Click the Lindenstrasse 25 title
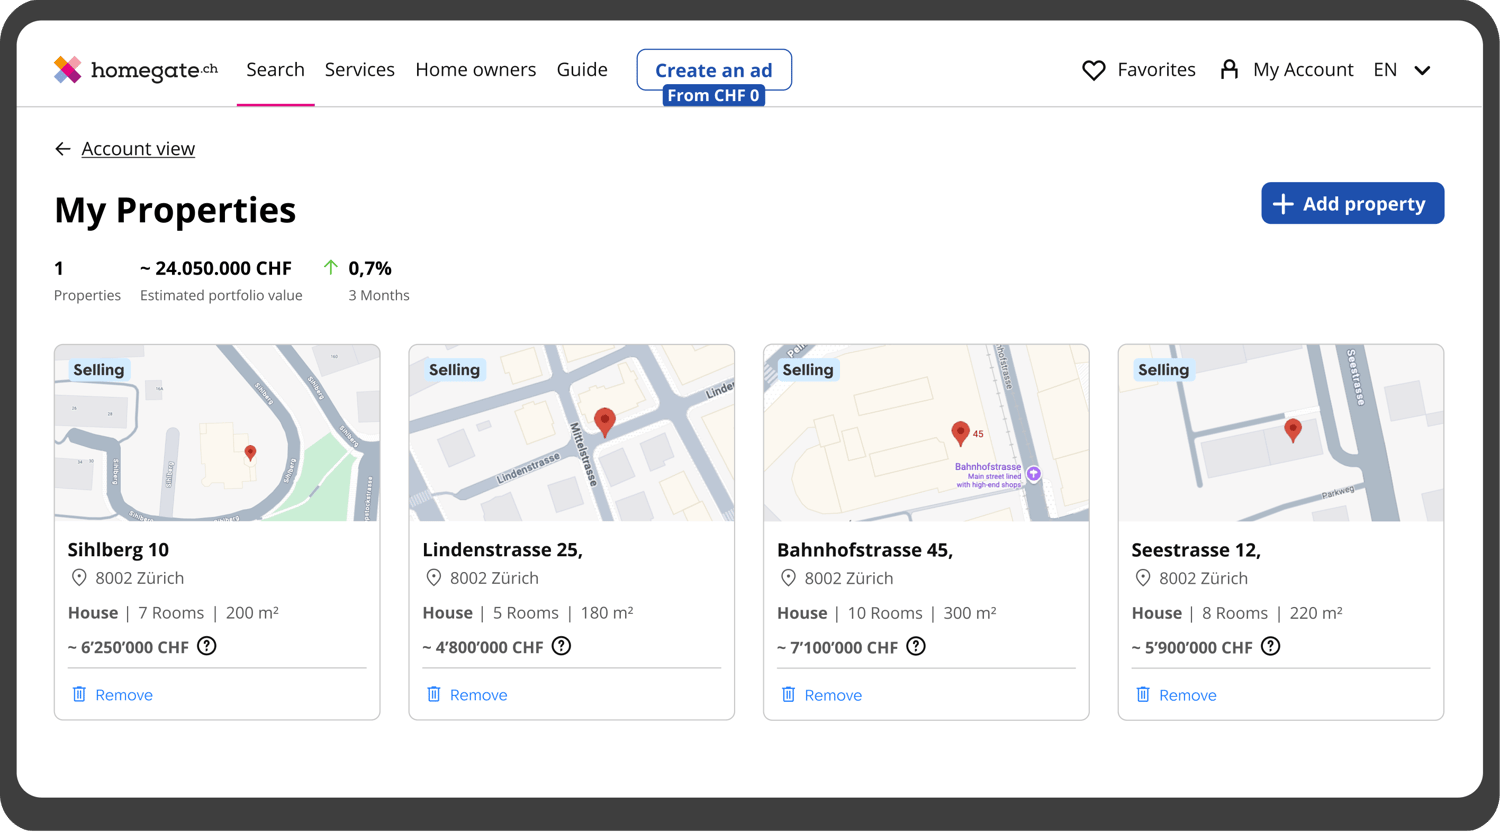Image resolution: width=1500 pixels, height=832 pixels. coord(502,549)
